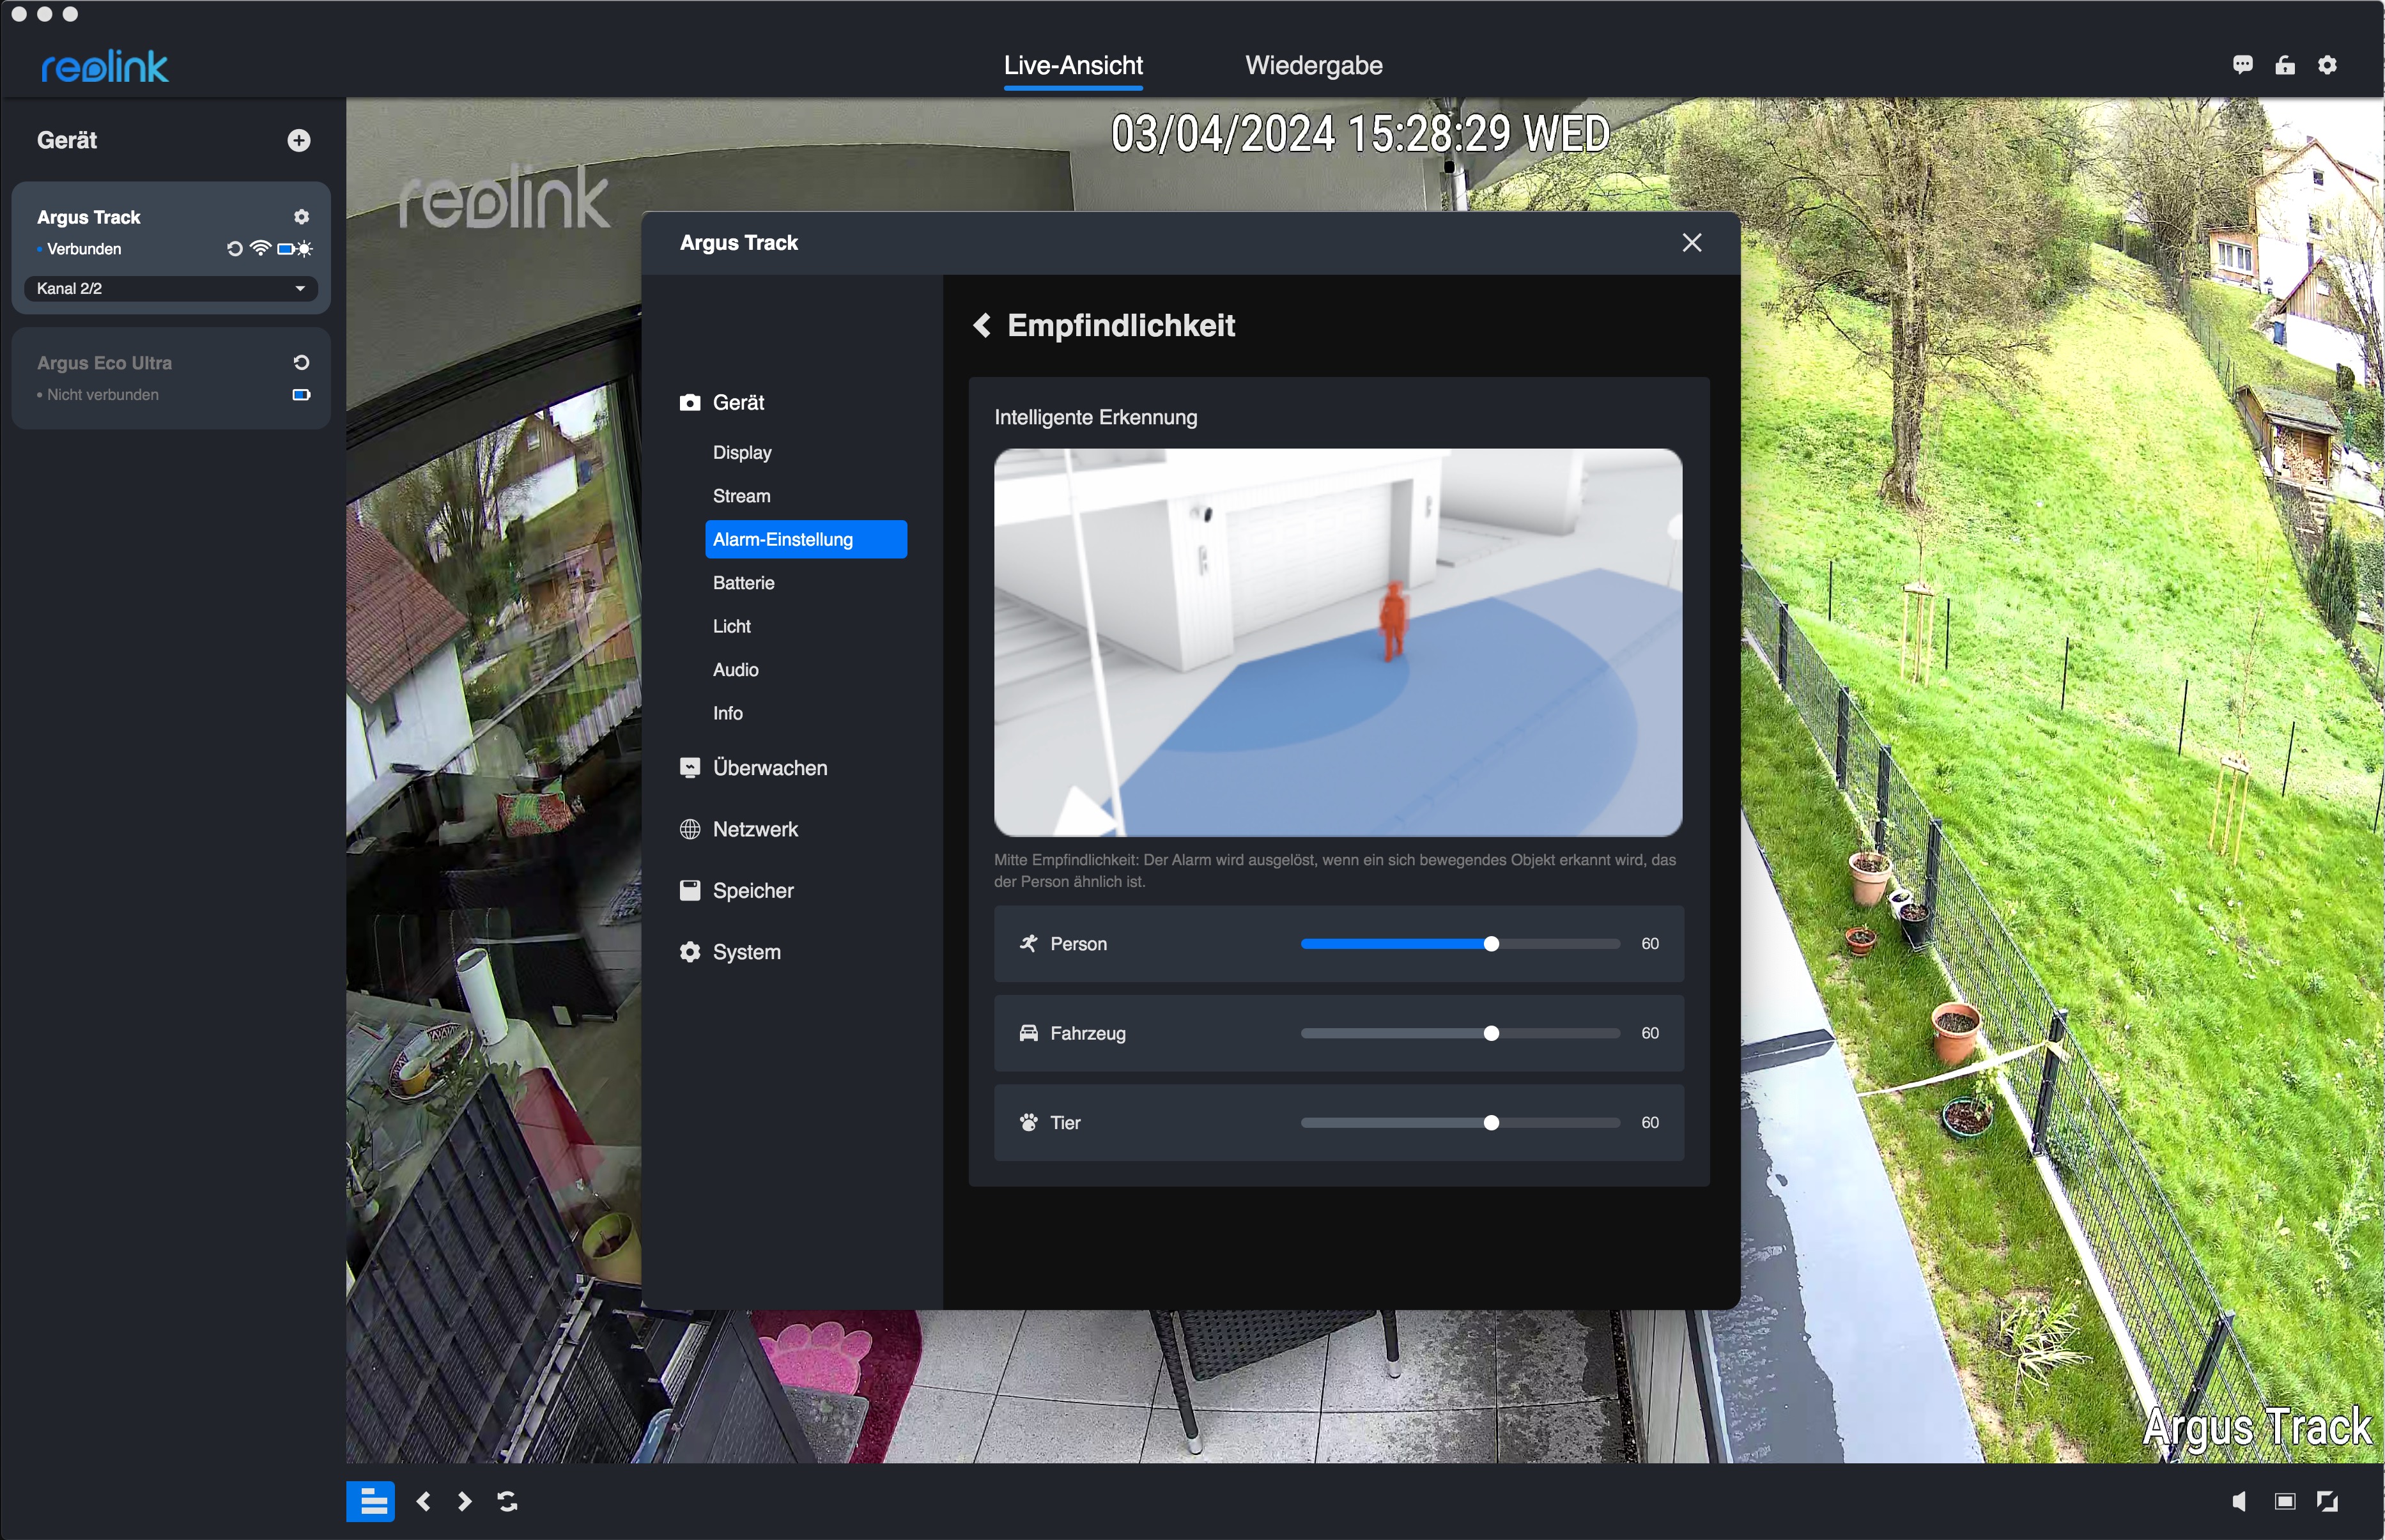Mute the speaker volume icon
This screenshot has width=2385, height=1540.
pyautogui.click(x=2240, y=1501)
